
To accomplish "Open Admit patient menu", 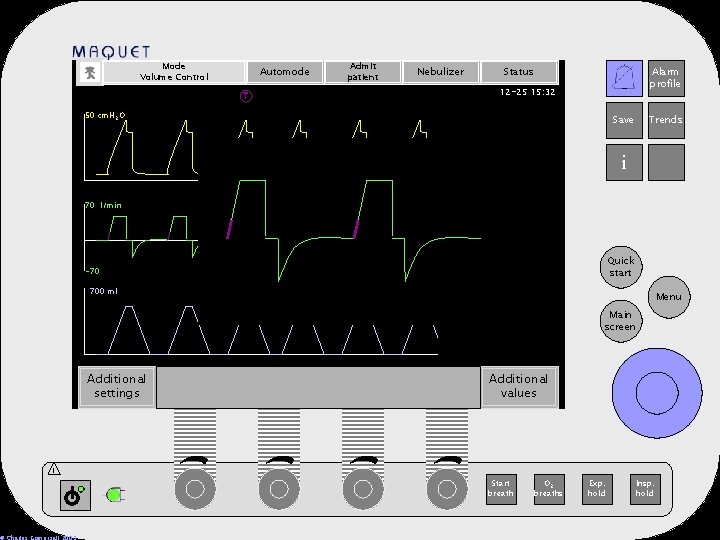I will 363,72.
